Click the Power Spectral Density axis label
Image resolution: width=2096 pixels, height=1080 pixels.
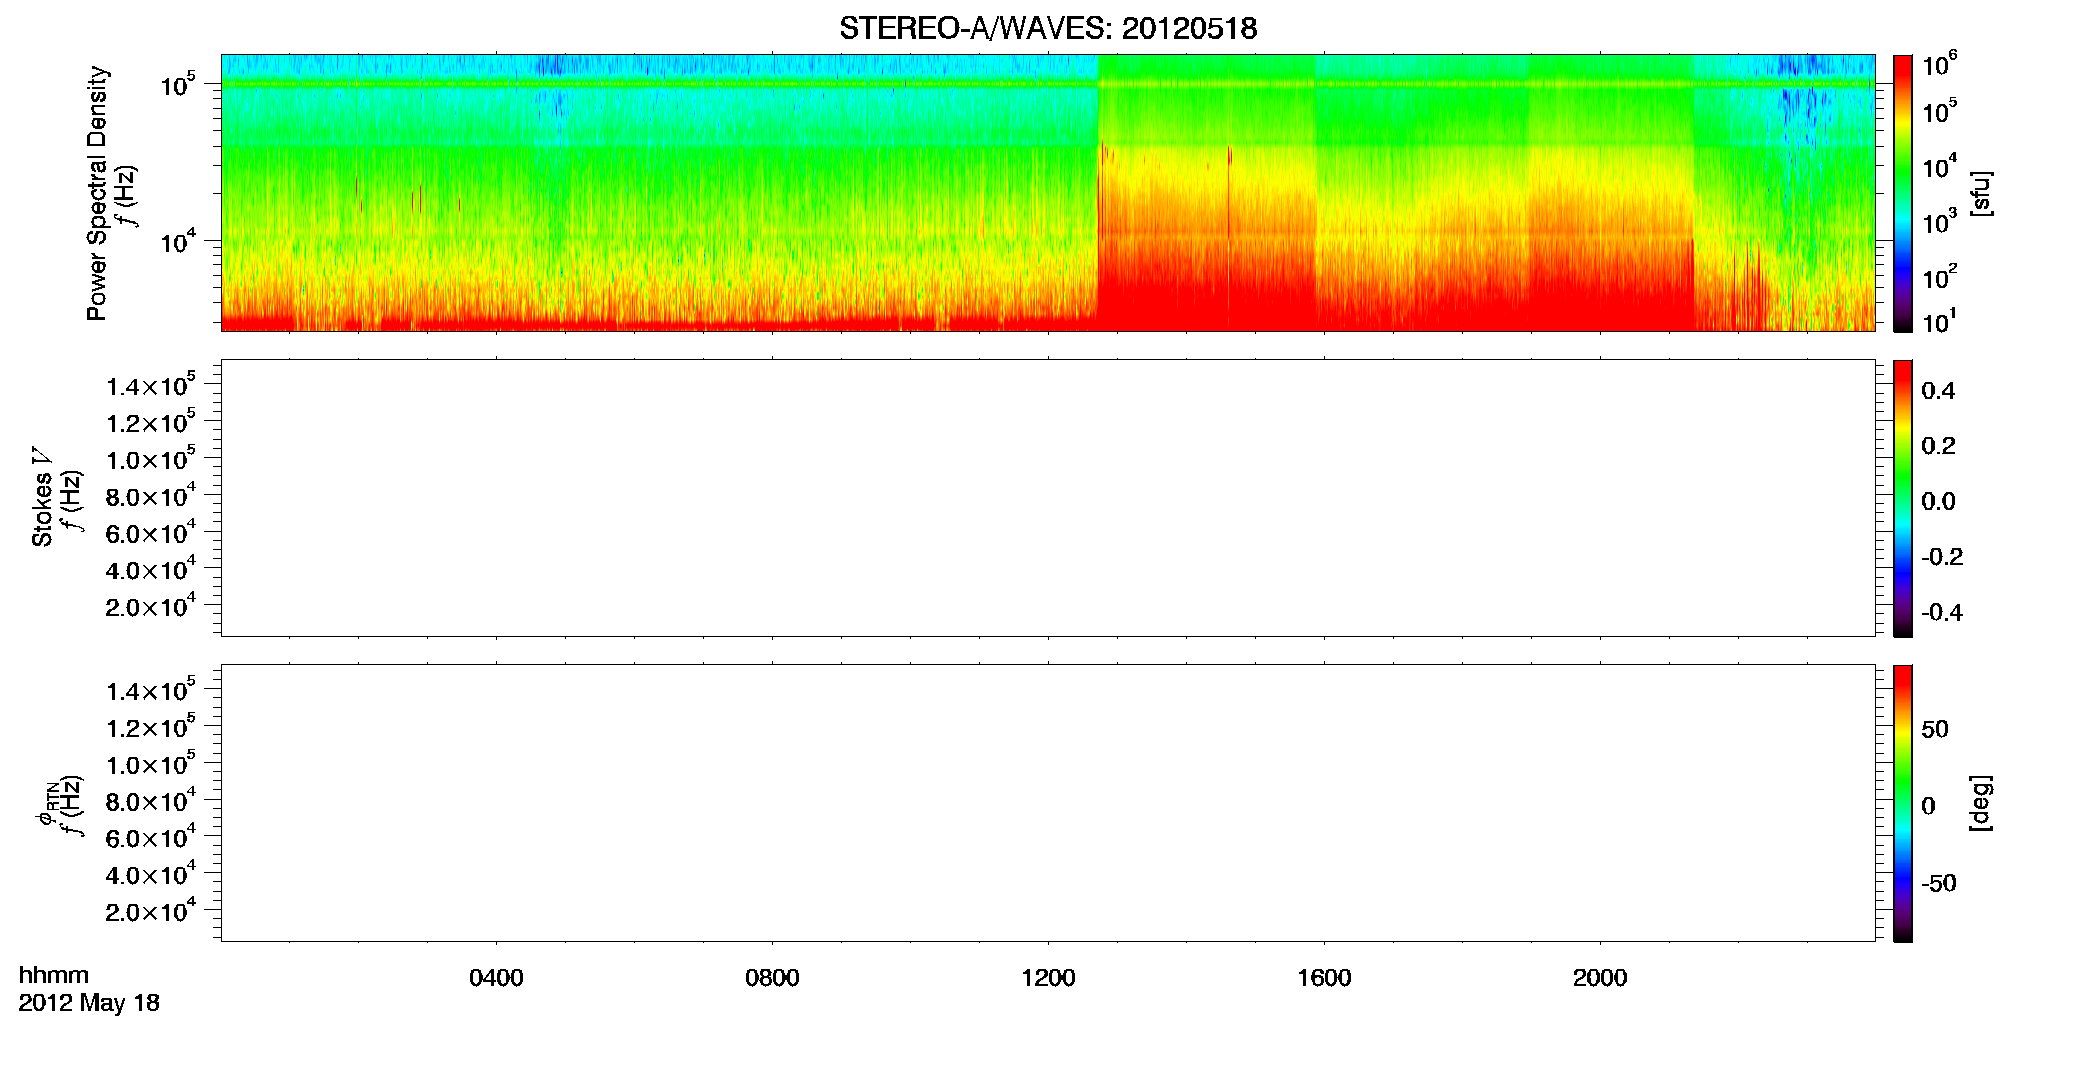click(x=97, y=193)
